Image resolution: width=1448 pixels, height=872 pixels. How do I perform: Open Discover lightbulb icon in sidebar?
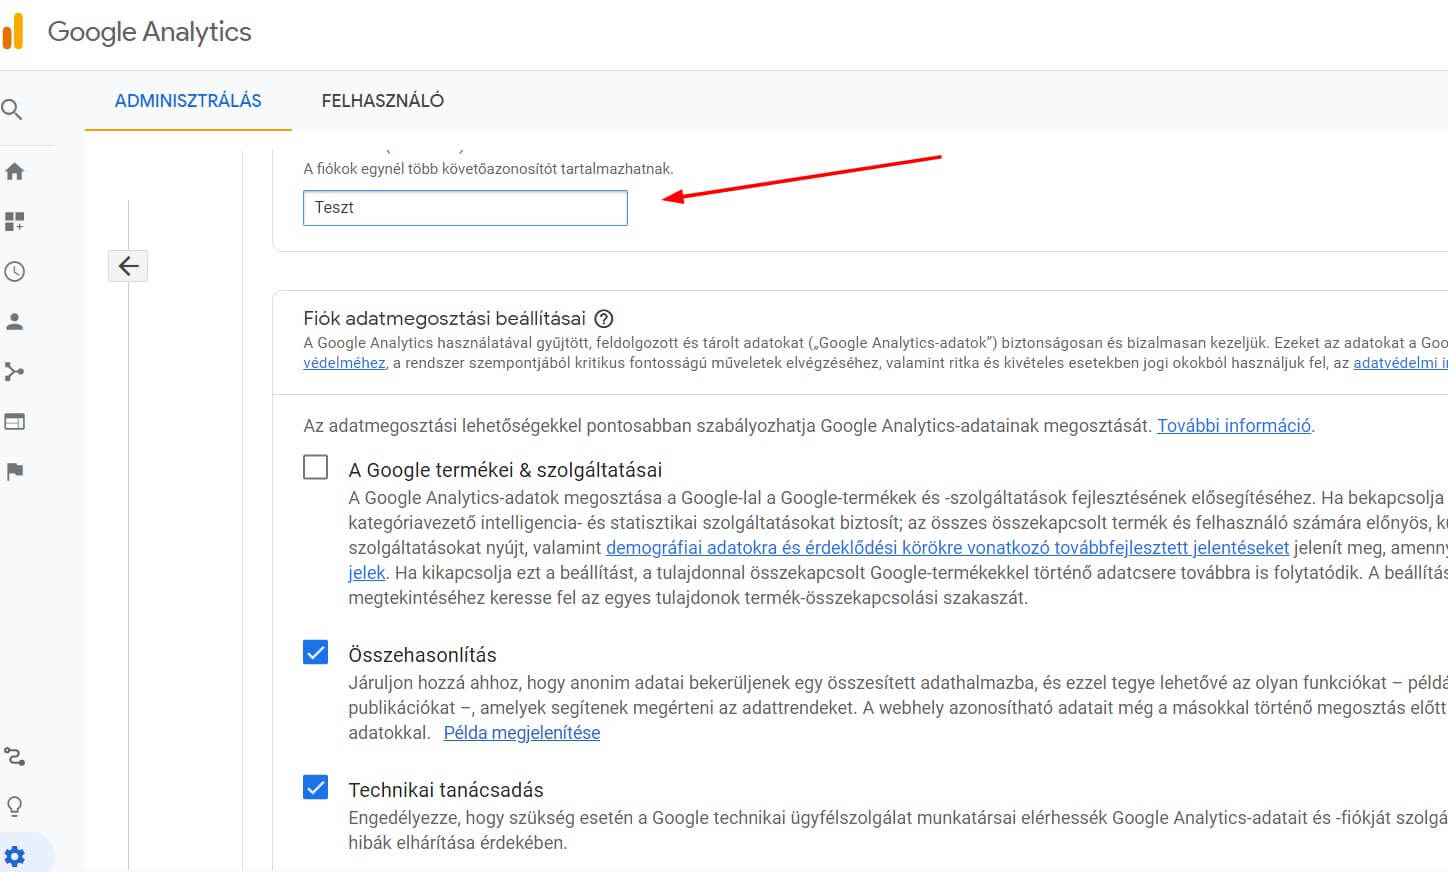coord(14,806)
